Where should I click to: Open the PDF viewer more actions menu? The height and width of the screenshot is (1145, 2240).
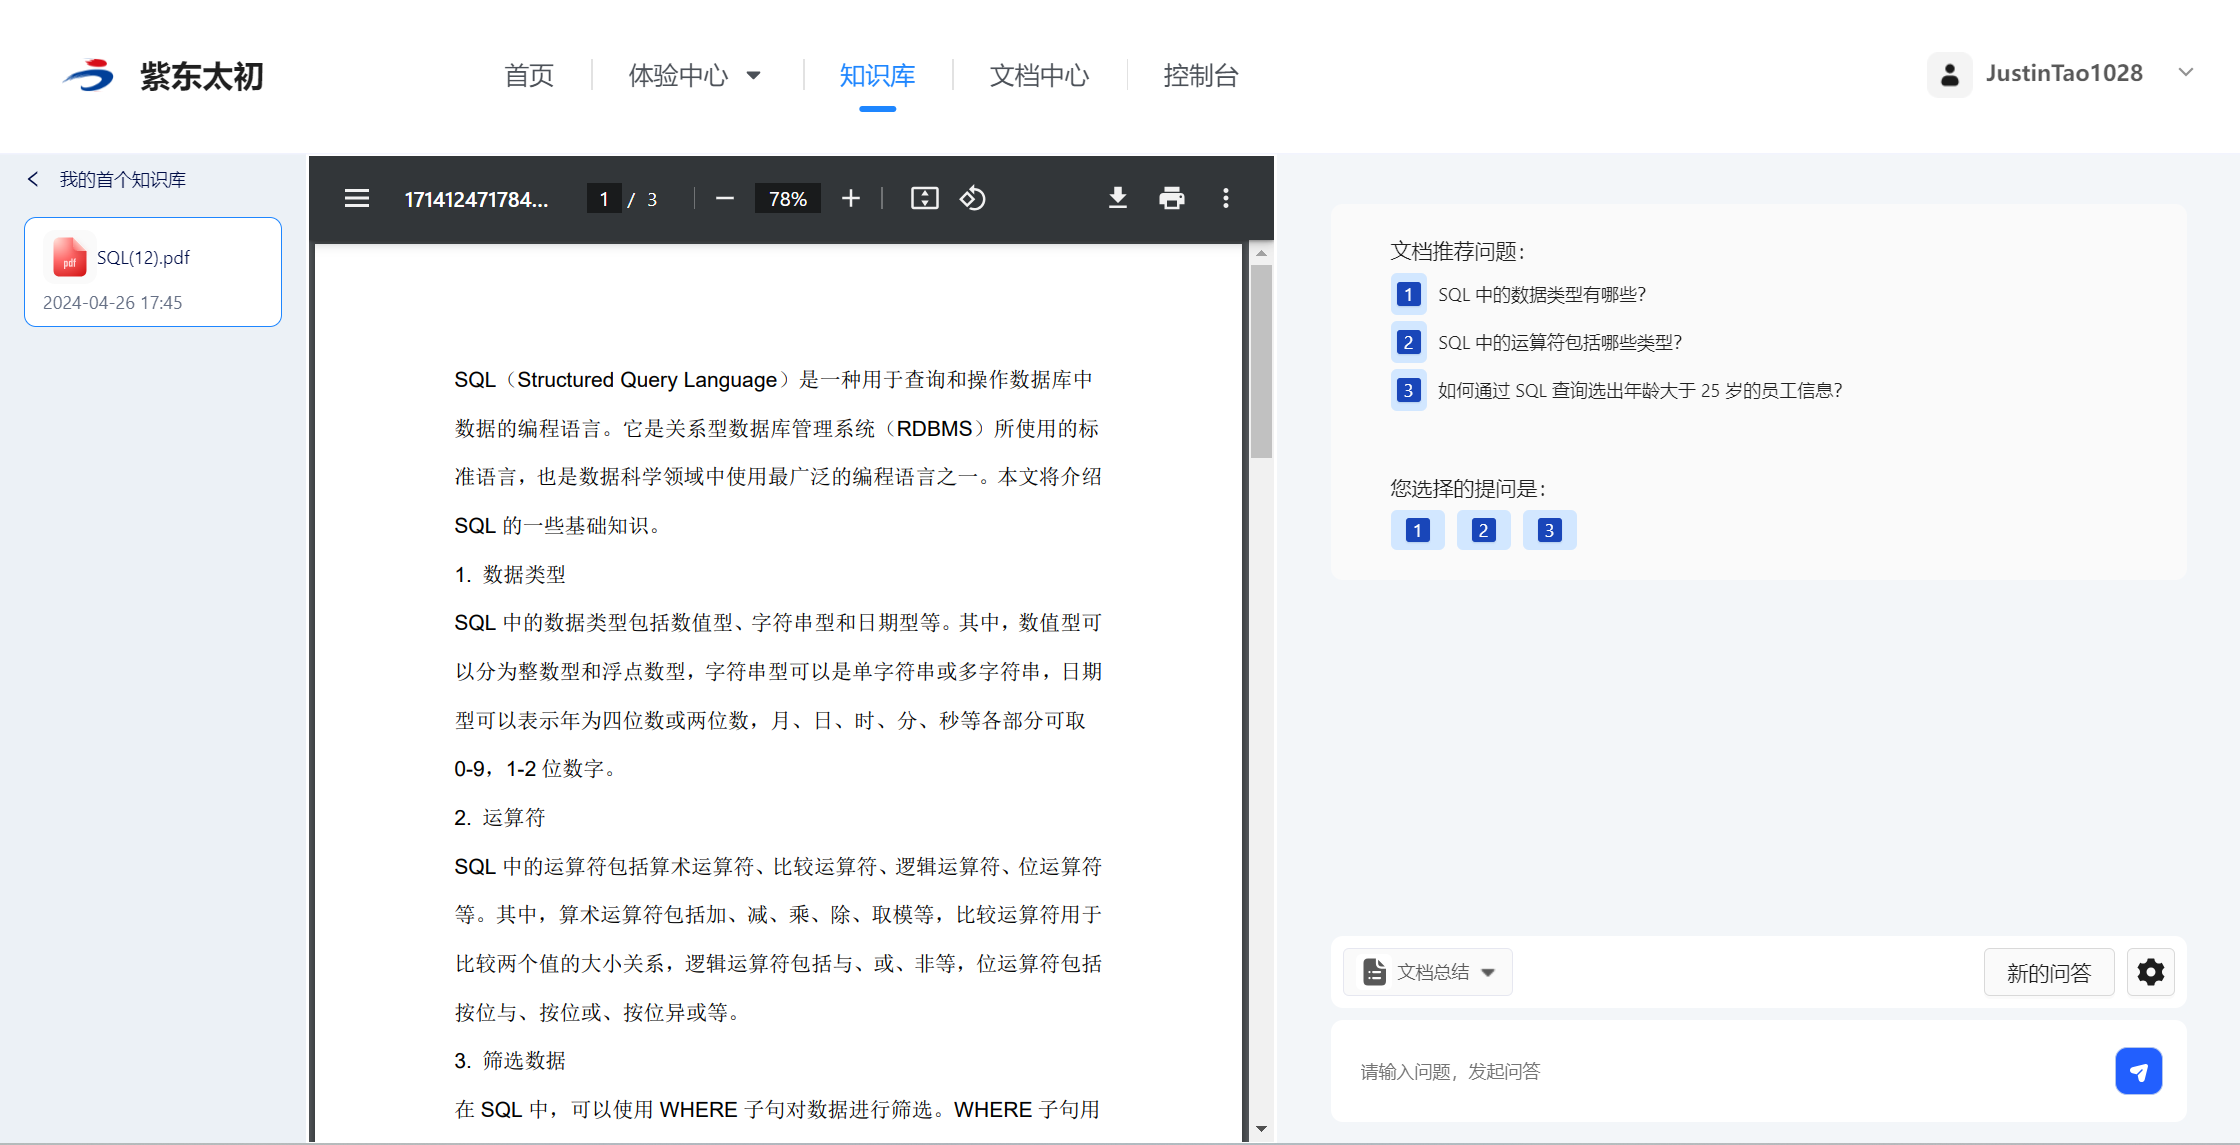[1226, 199]
